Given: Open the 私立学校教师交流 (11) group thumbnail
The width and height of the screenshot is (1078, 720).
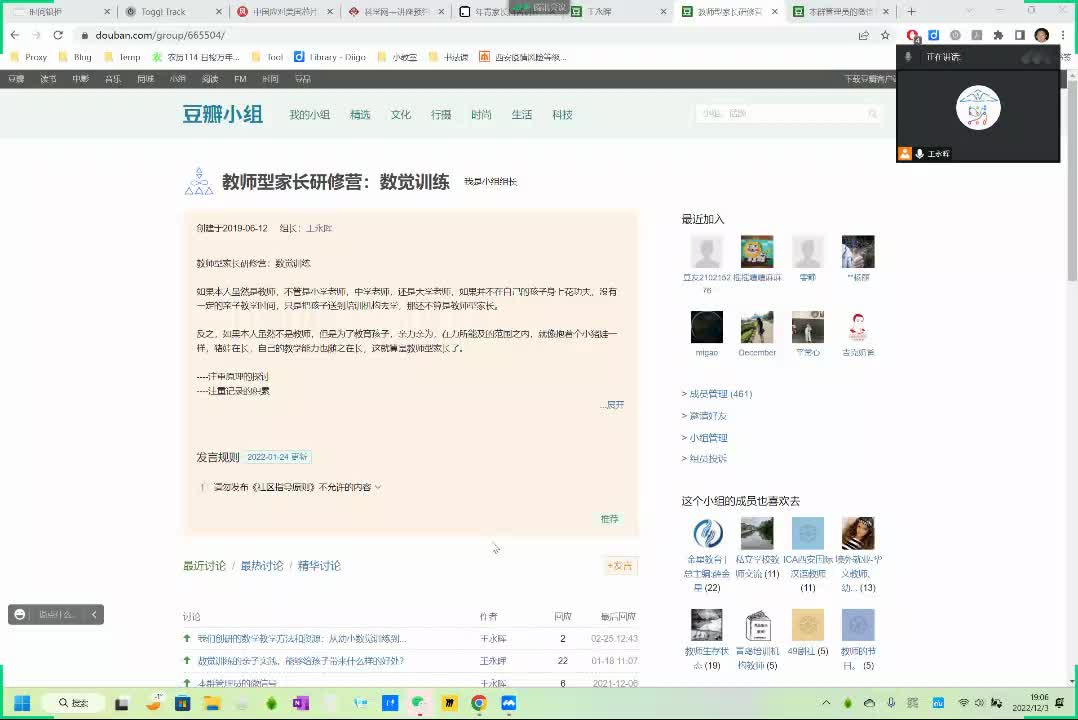Looking at the screenshot, I should pyautogui.click(x=757, y=534).
